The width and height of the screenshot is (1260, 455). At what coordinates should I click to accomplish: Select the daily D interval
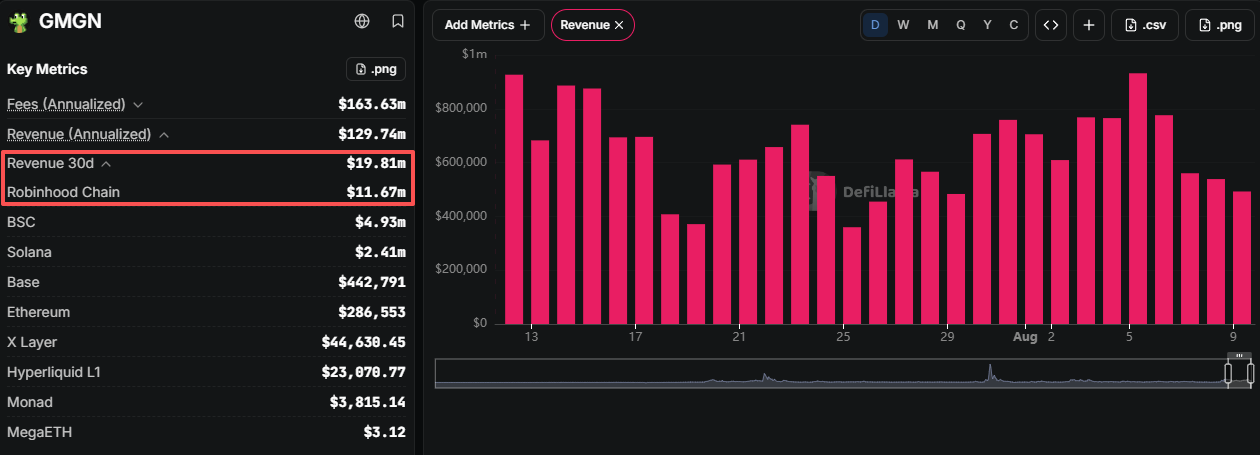tap(875, 25)
